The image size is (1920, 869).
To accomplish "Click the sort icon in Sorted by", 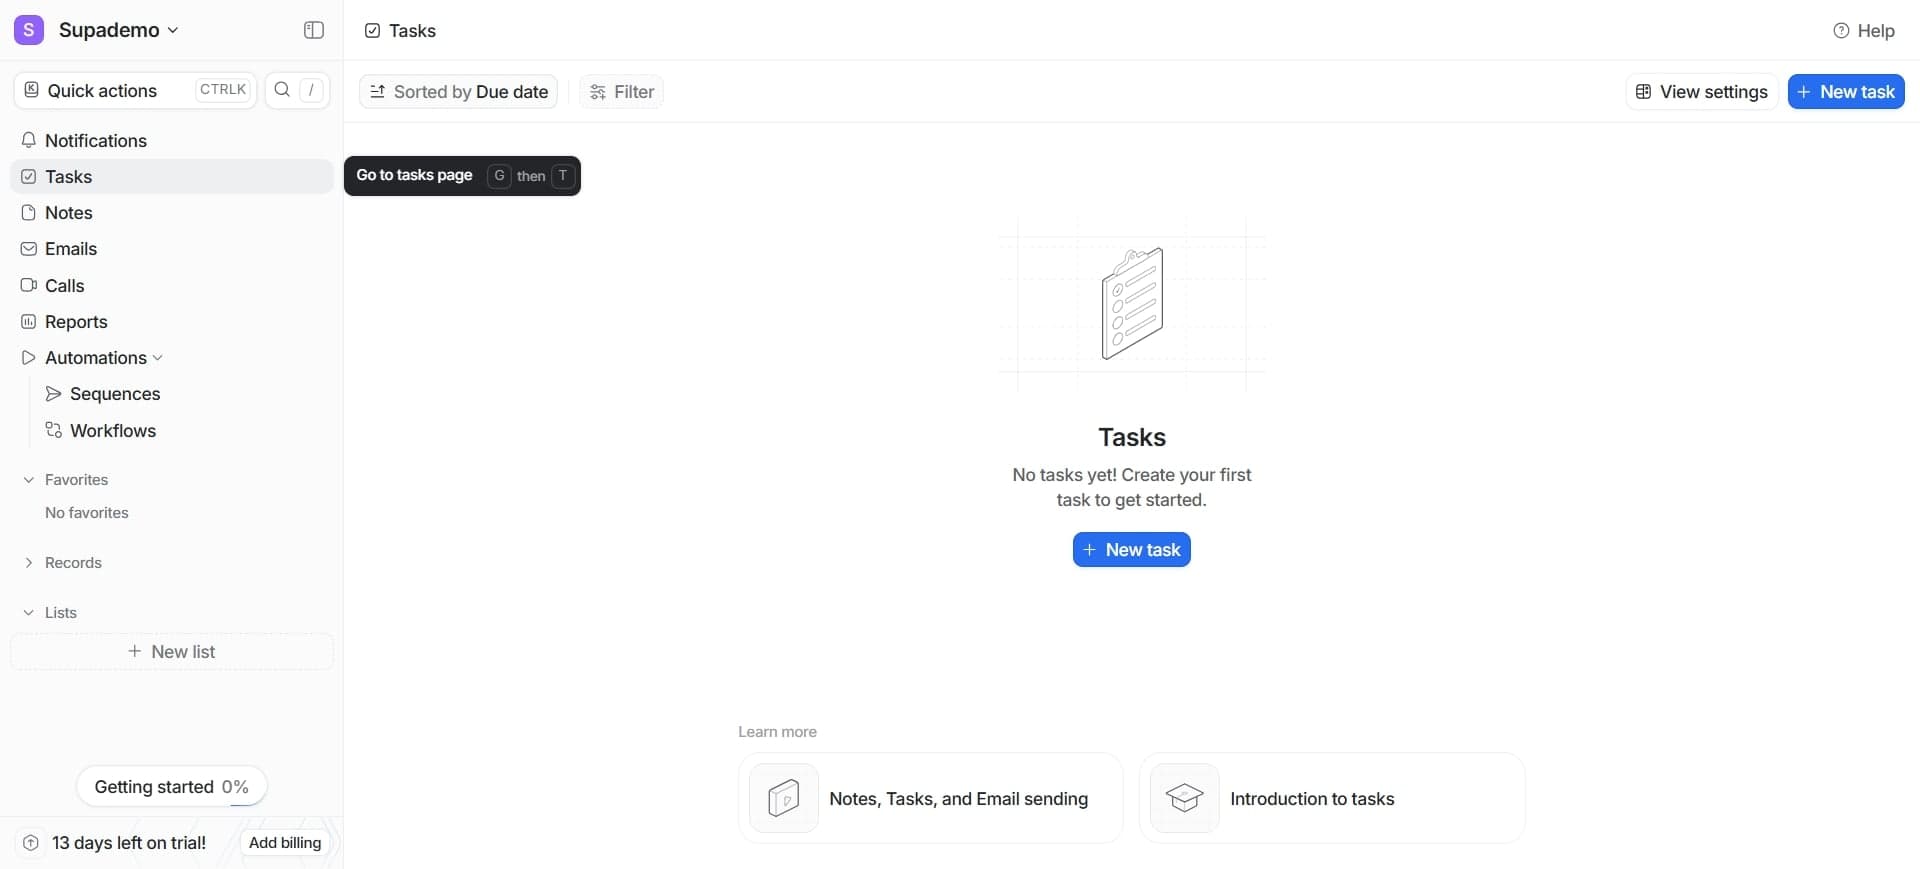I will click(377, 92).
